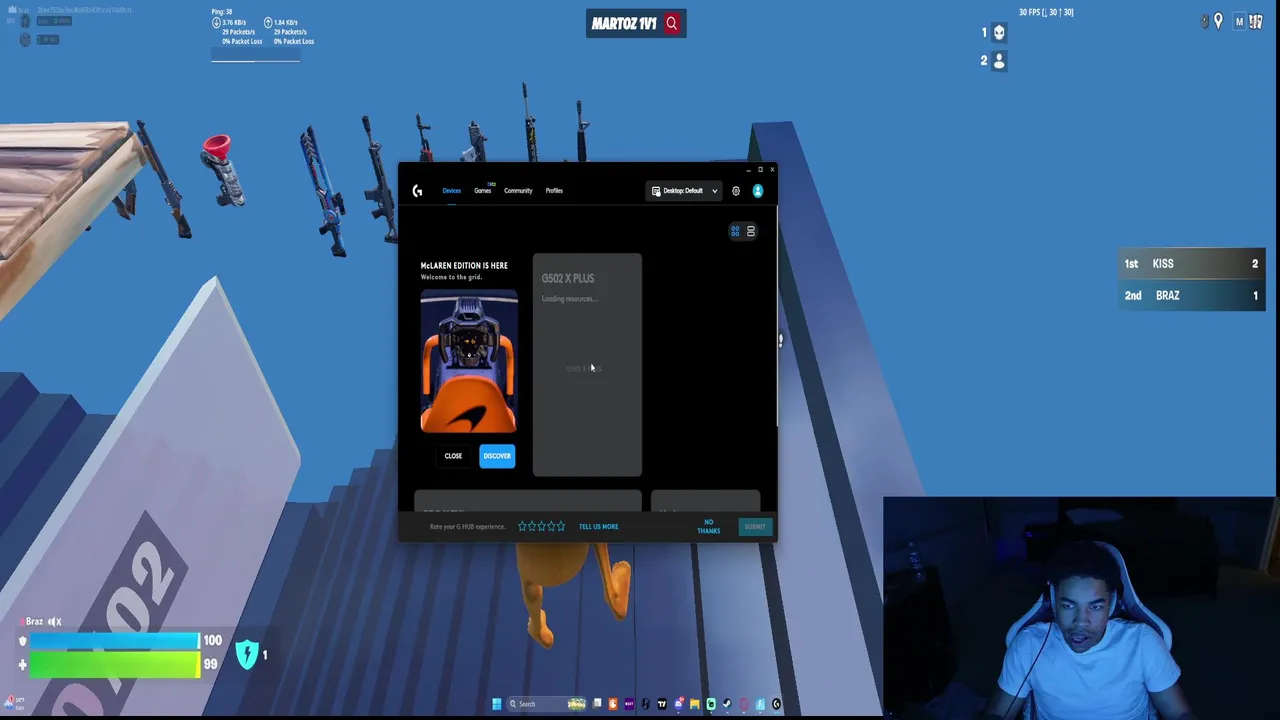Click the Windows taskbar Search box

click(548, 704)
